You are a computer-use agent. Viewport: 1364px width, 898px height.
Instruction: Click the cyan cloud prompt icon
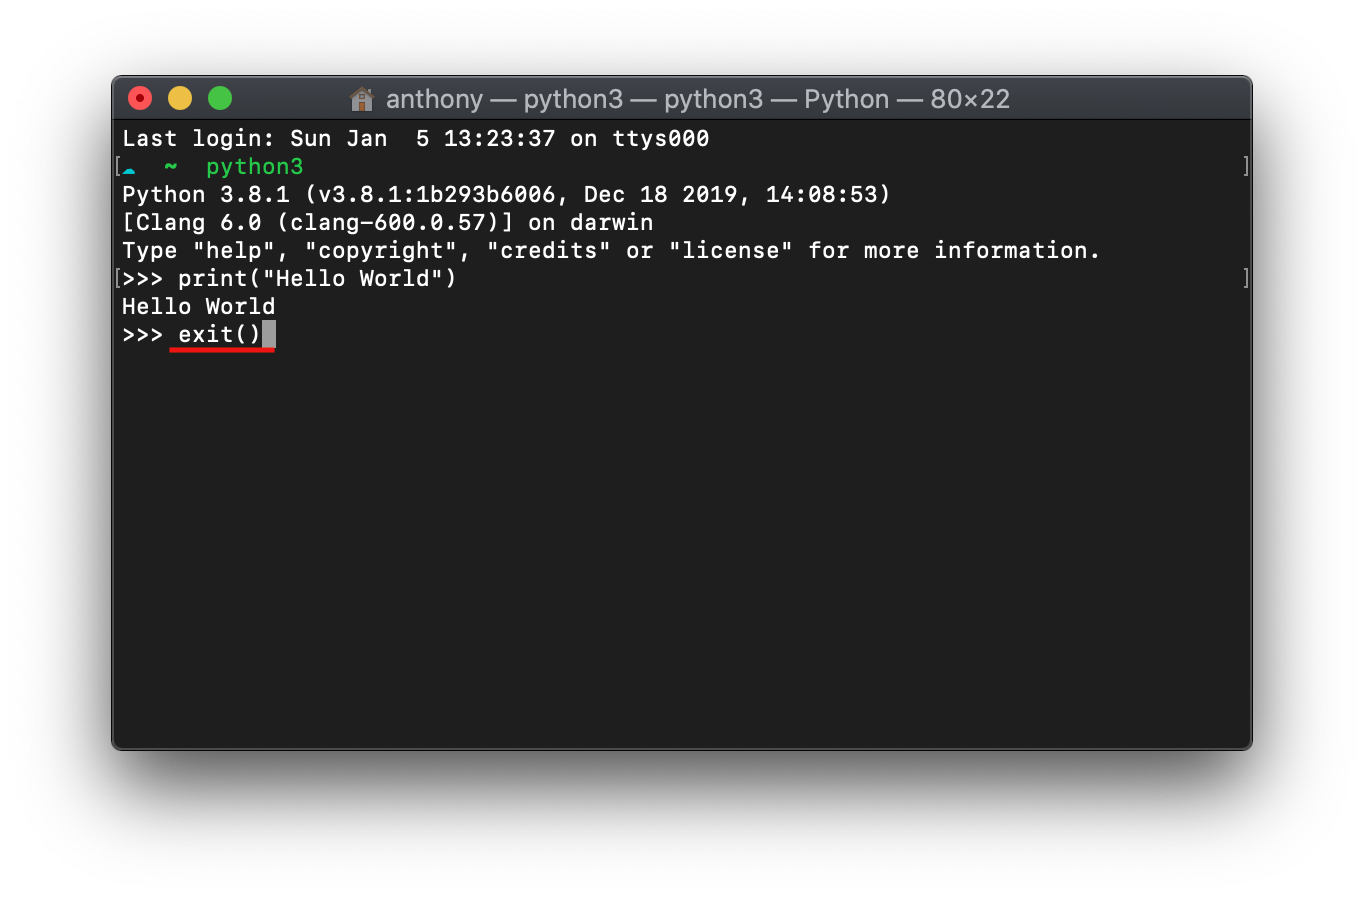coord(129,169)
